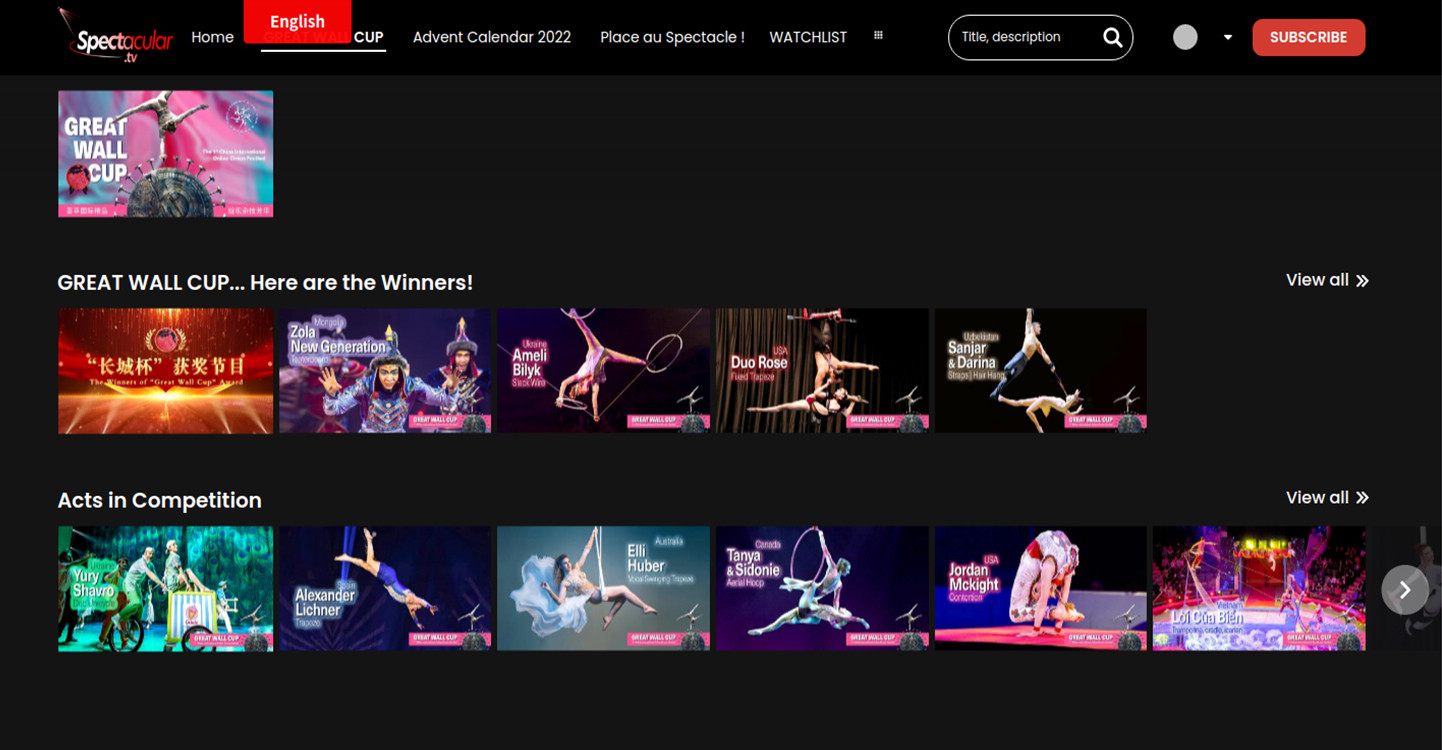
Task: Expand the account dropdown arrow
Action: [1228, 38]
